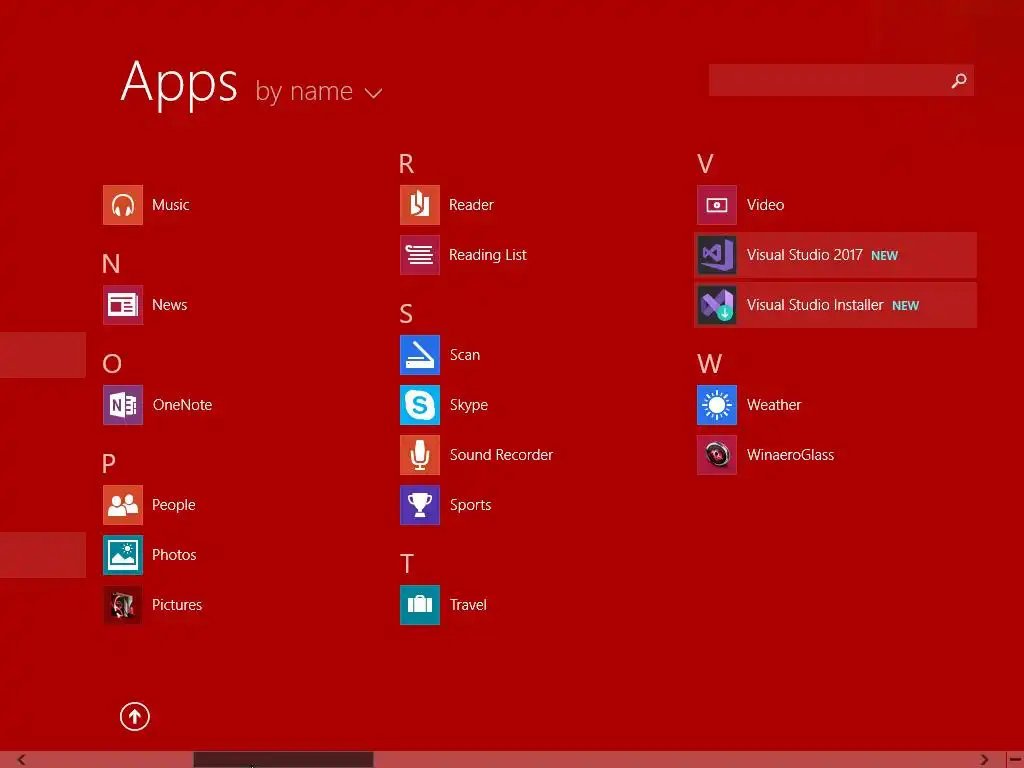The width and height of the screenshot is (1024, 768).
Task: Jump via letter header V
Action: tap(705, 164)
